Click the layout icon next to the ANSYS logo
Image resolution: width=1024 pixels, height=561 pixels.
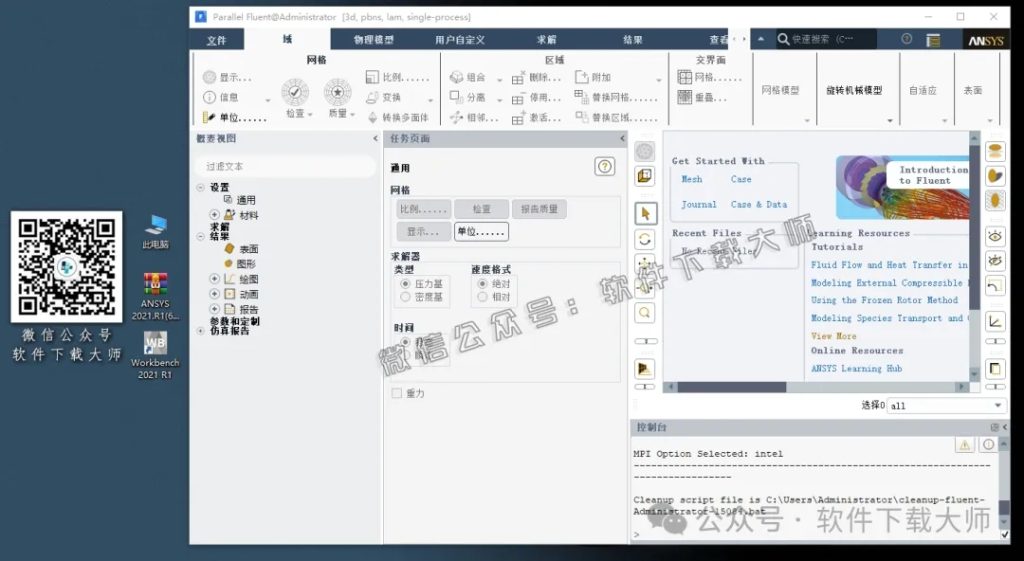tap(933, 40)
